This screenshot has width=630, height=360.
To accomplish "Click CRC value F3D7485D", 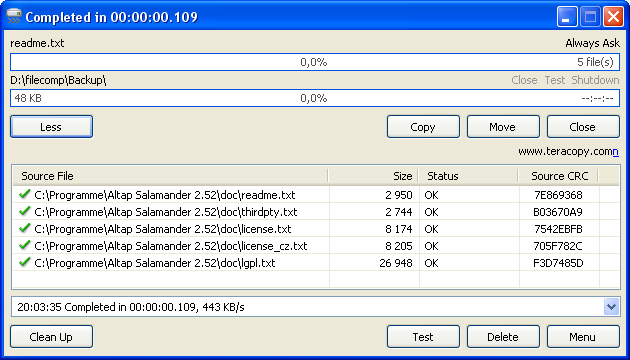I will tap(558, 263).
